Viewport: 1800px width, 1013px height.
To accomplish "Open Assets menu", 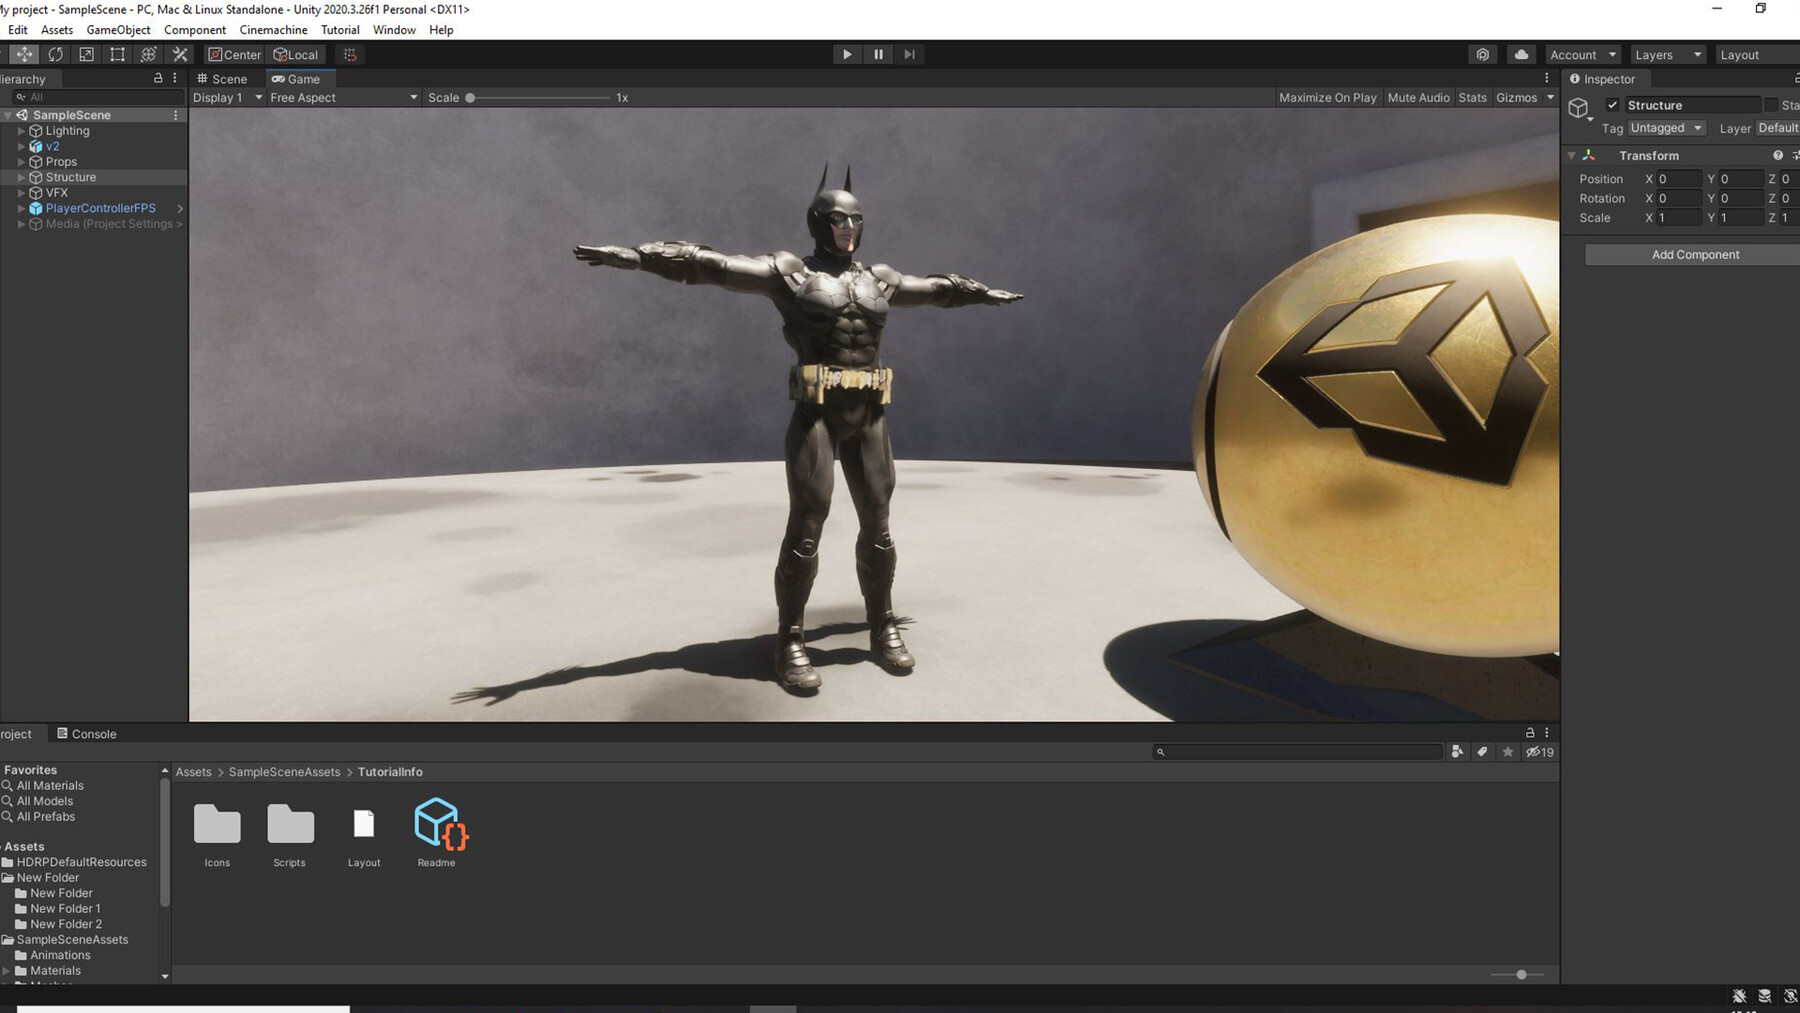I will 56,30.
